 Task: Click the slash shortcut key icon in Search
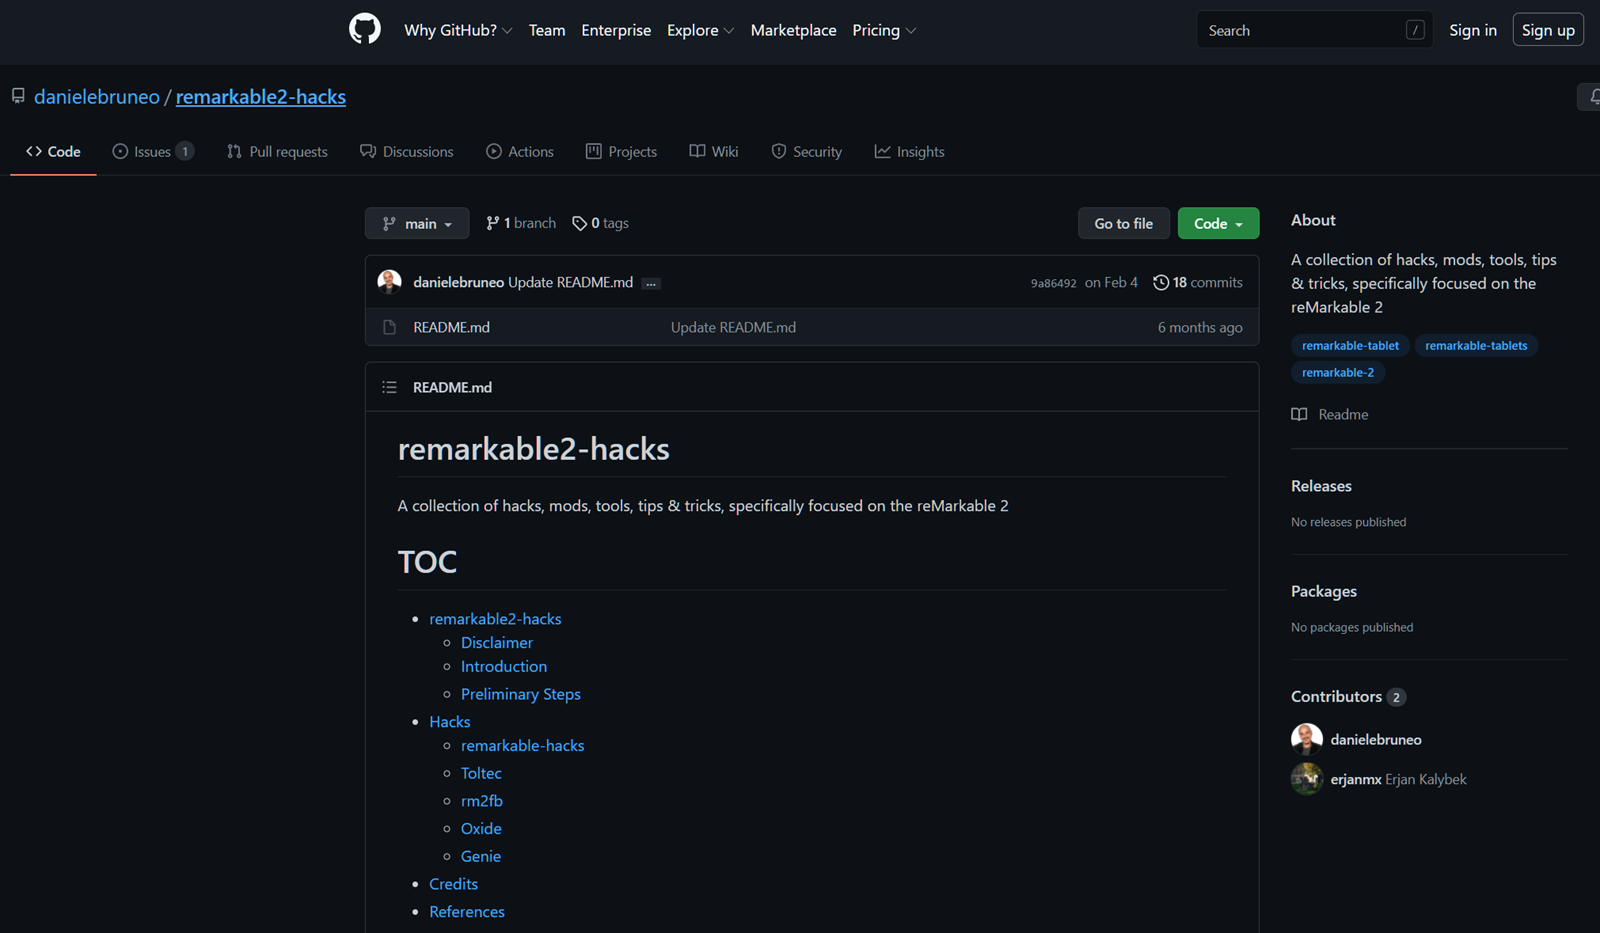[x=1415, y=30]
